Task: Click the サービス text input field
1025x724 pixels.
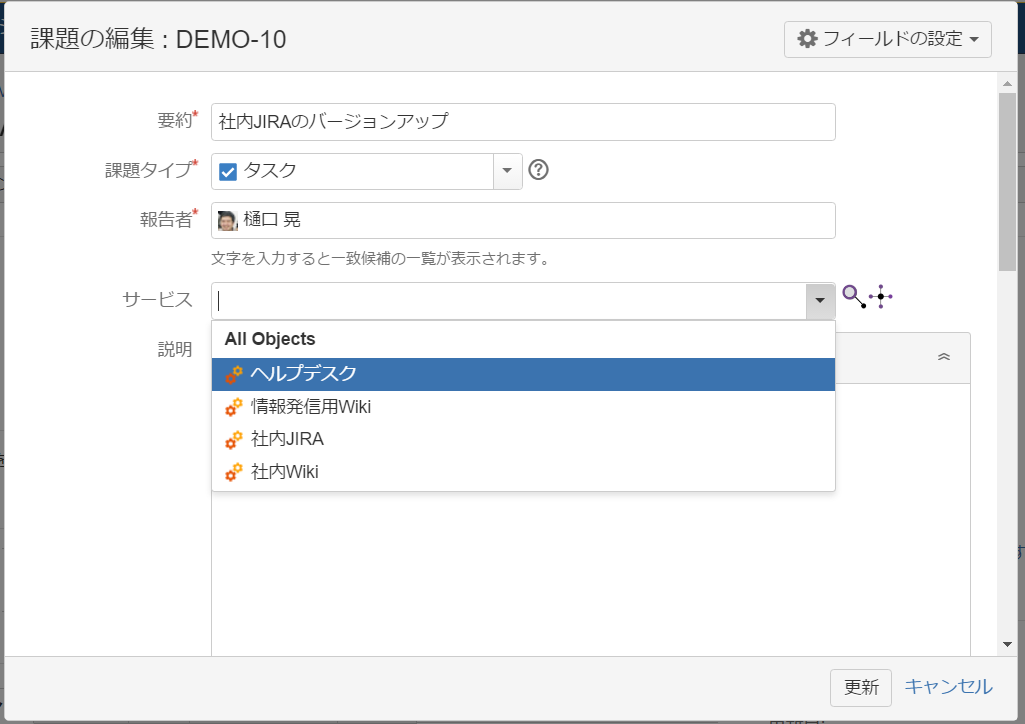Action: pos(509,301)
